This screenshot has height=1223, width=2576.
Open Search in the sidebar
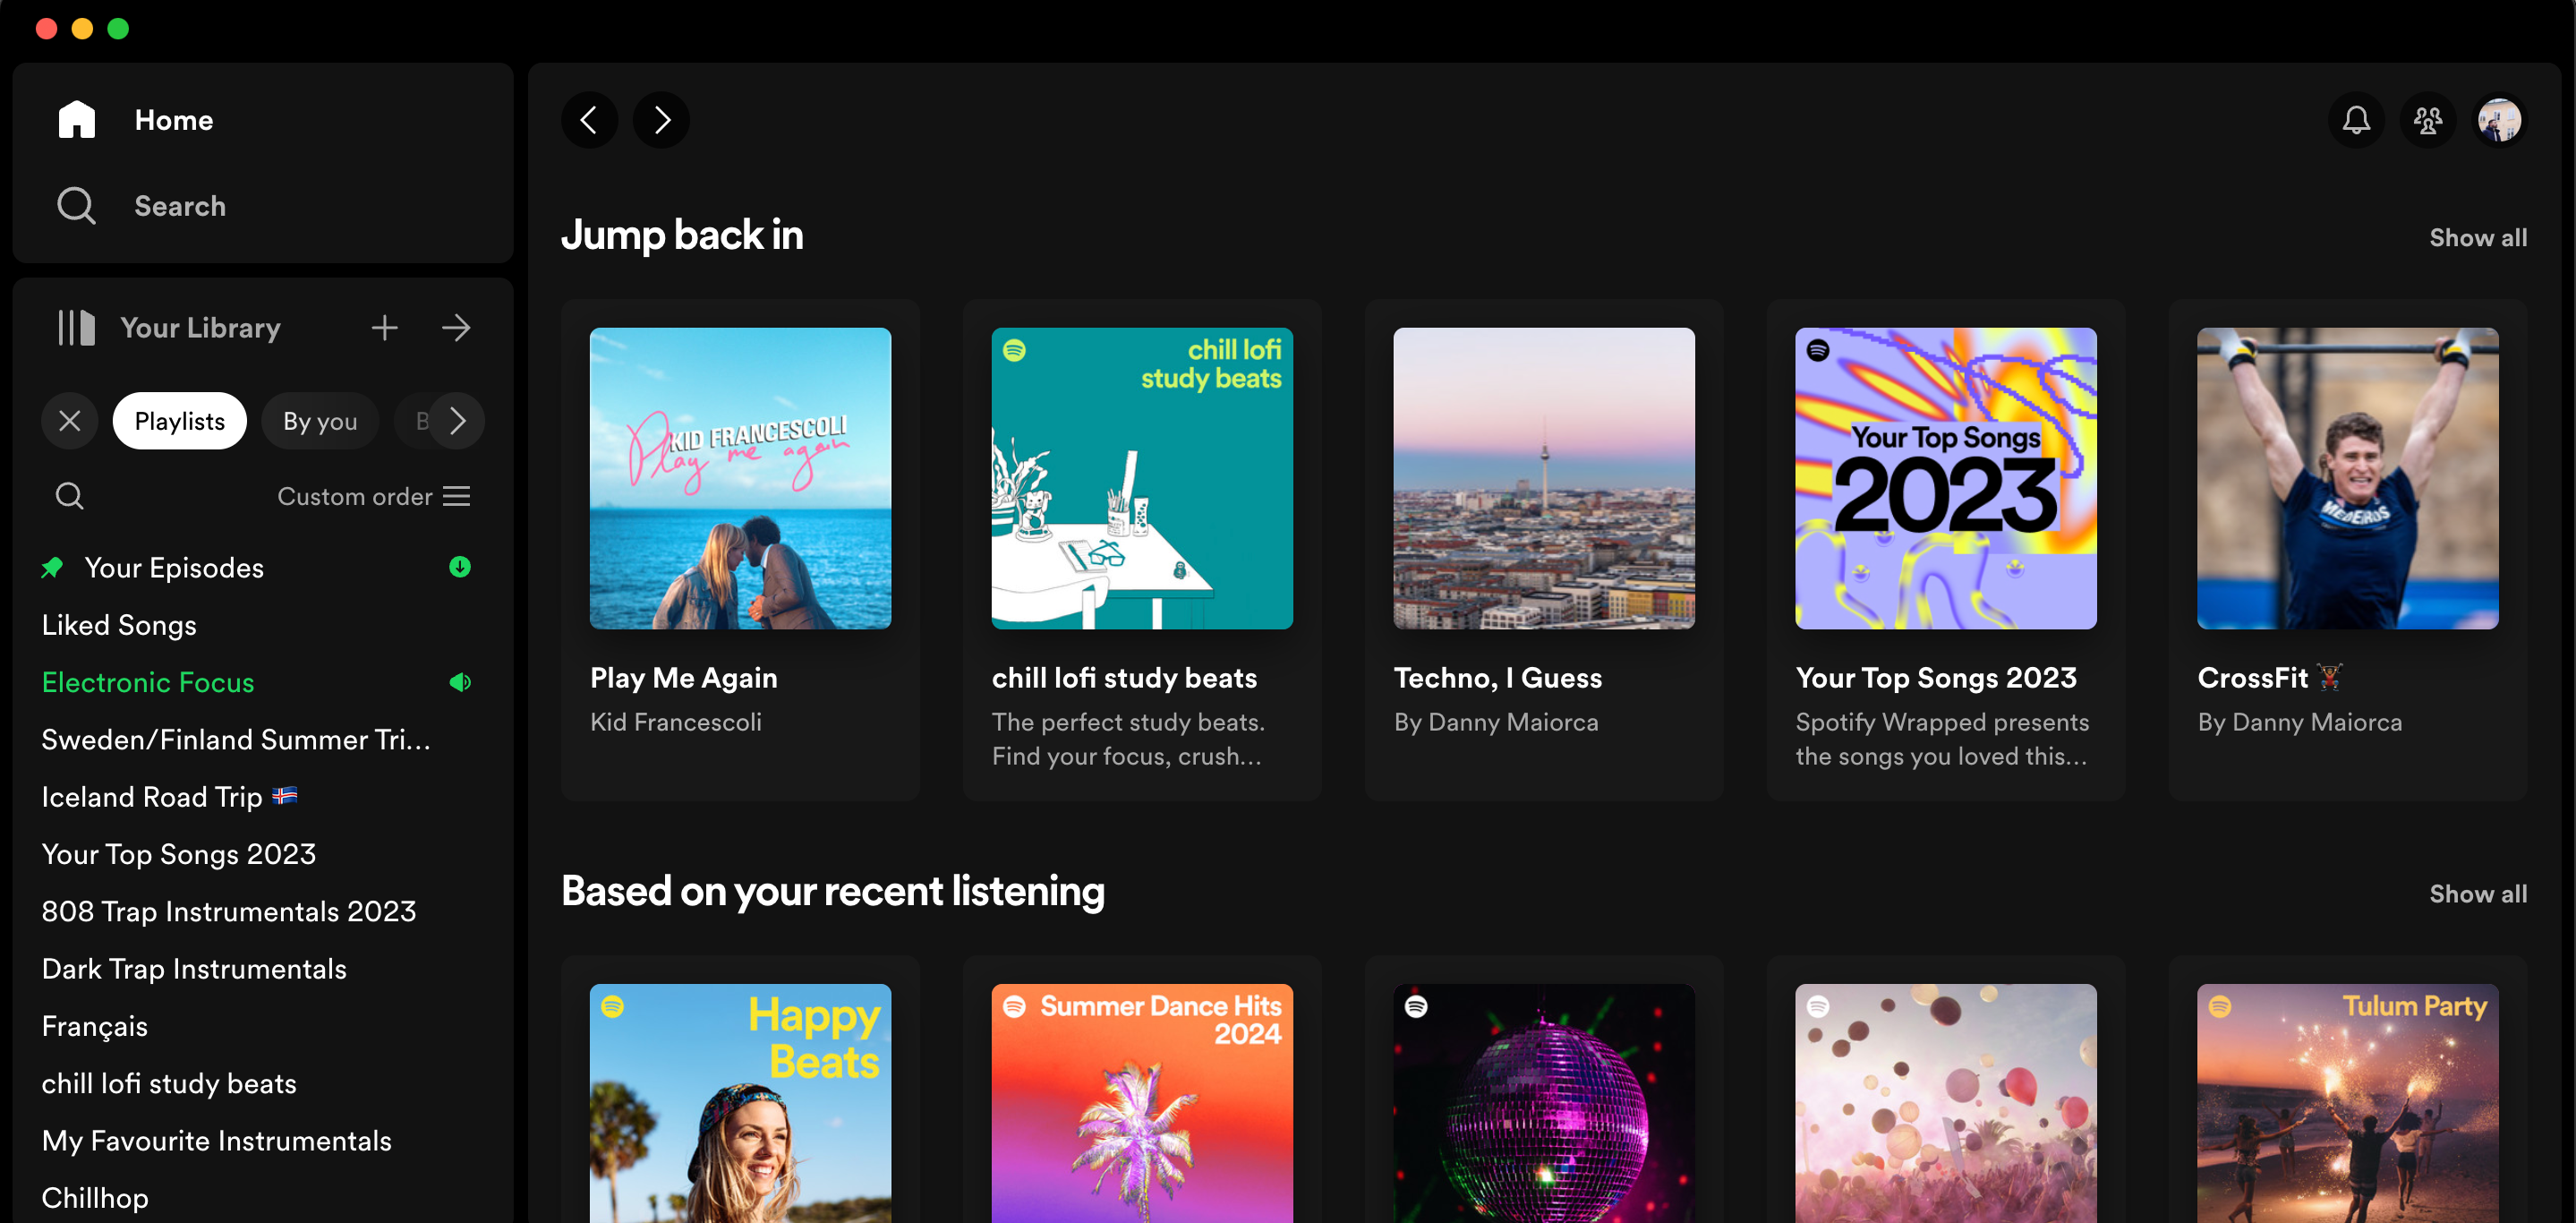pos(180,206)
